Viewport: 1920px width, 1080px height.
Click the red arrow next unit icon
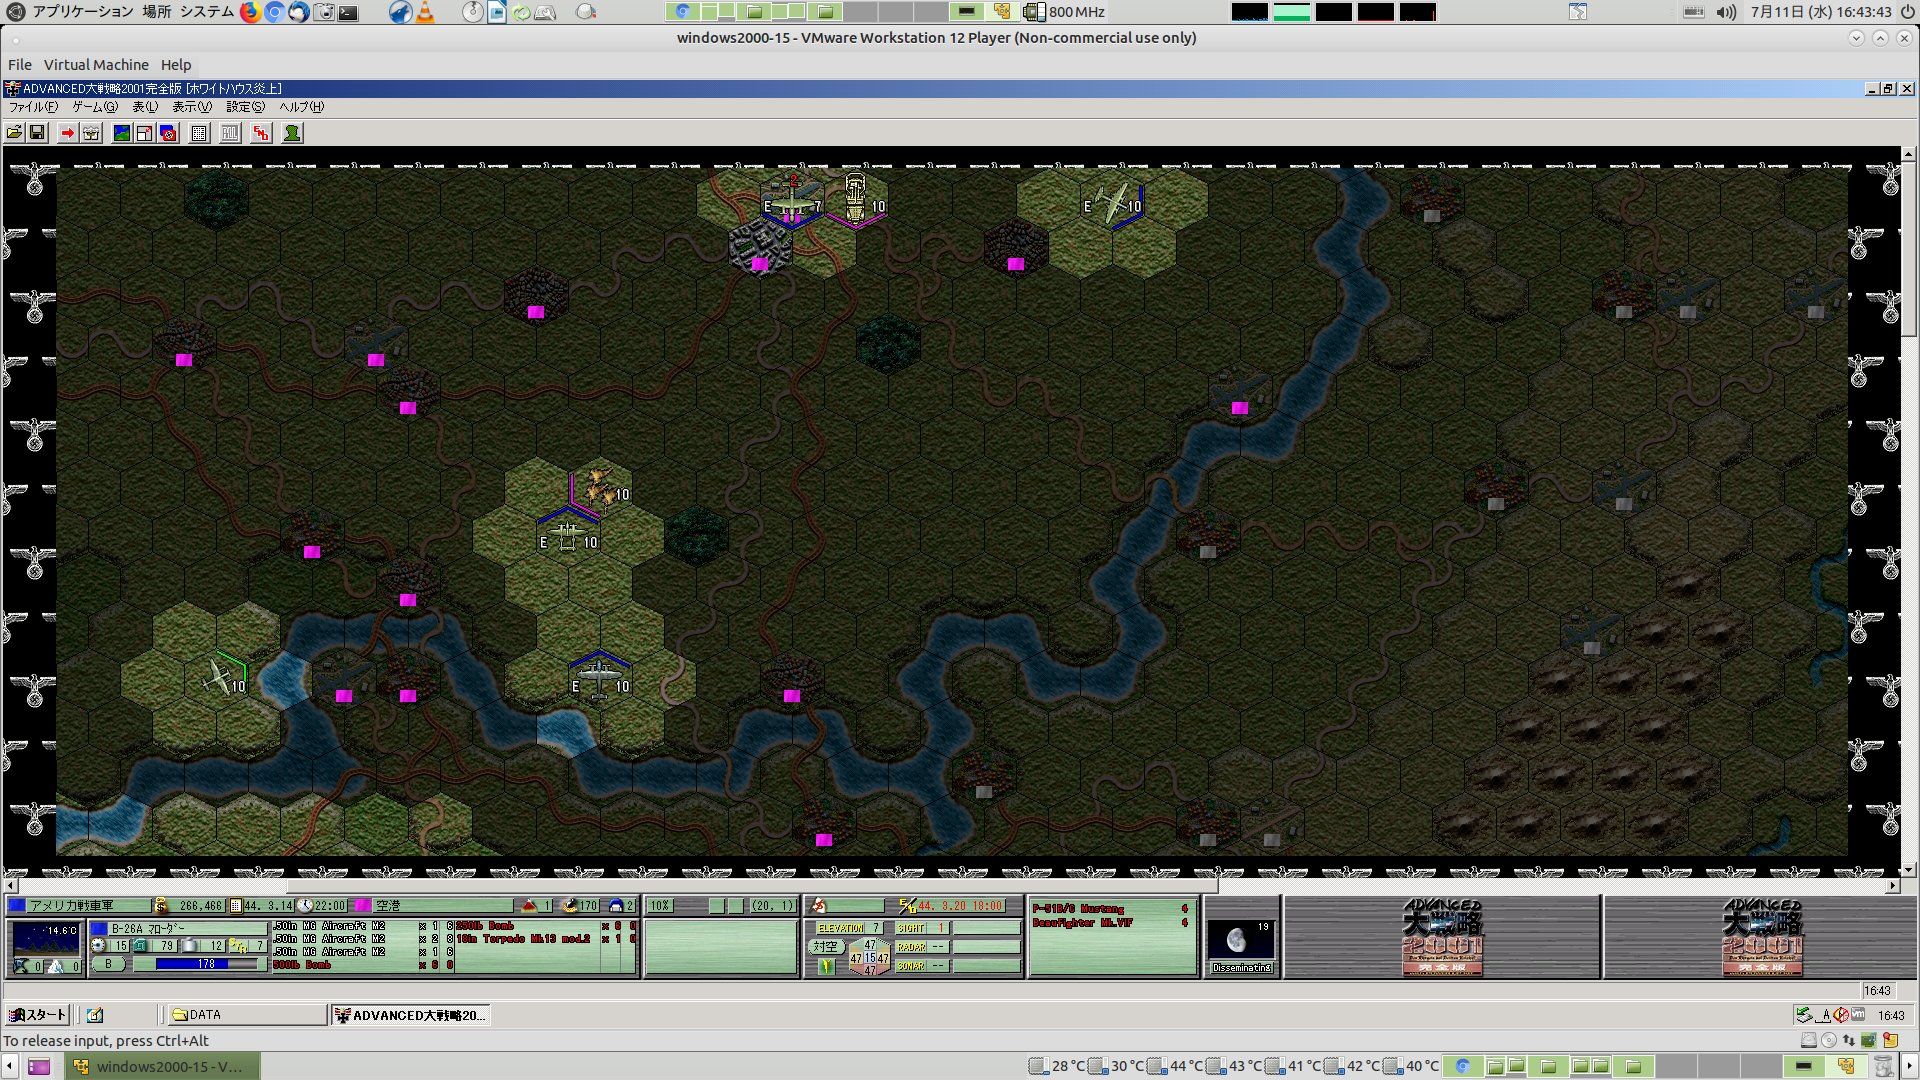67,133
